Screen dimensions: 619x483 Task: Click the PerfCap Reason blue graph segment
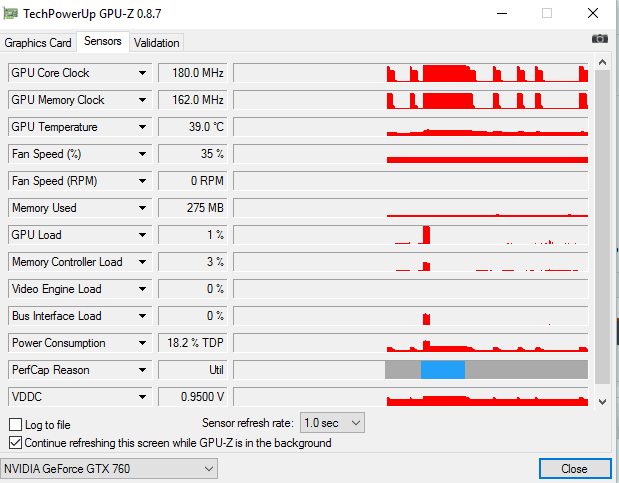click(x=443, y=370)
